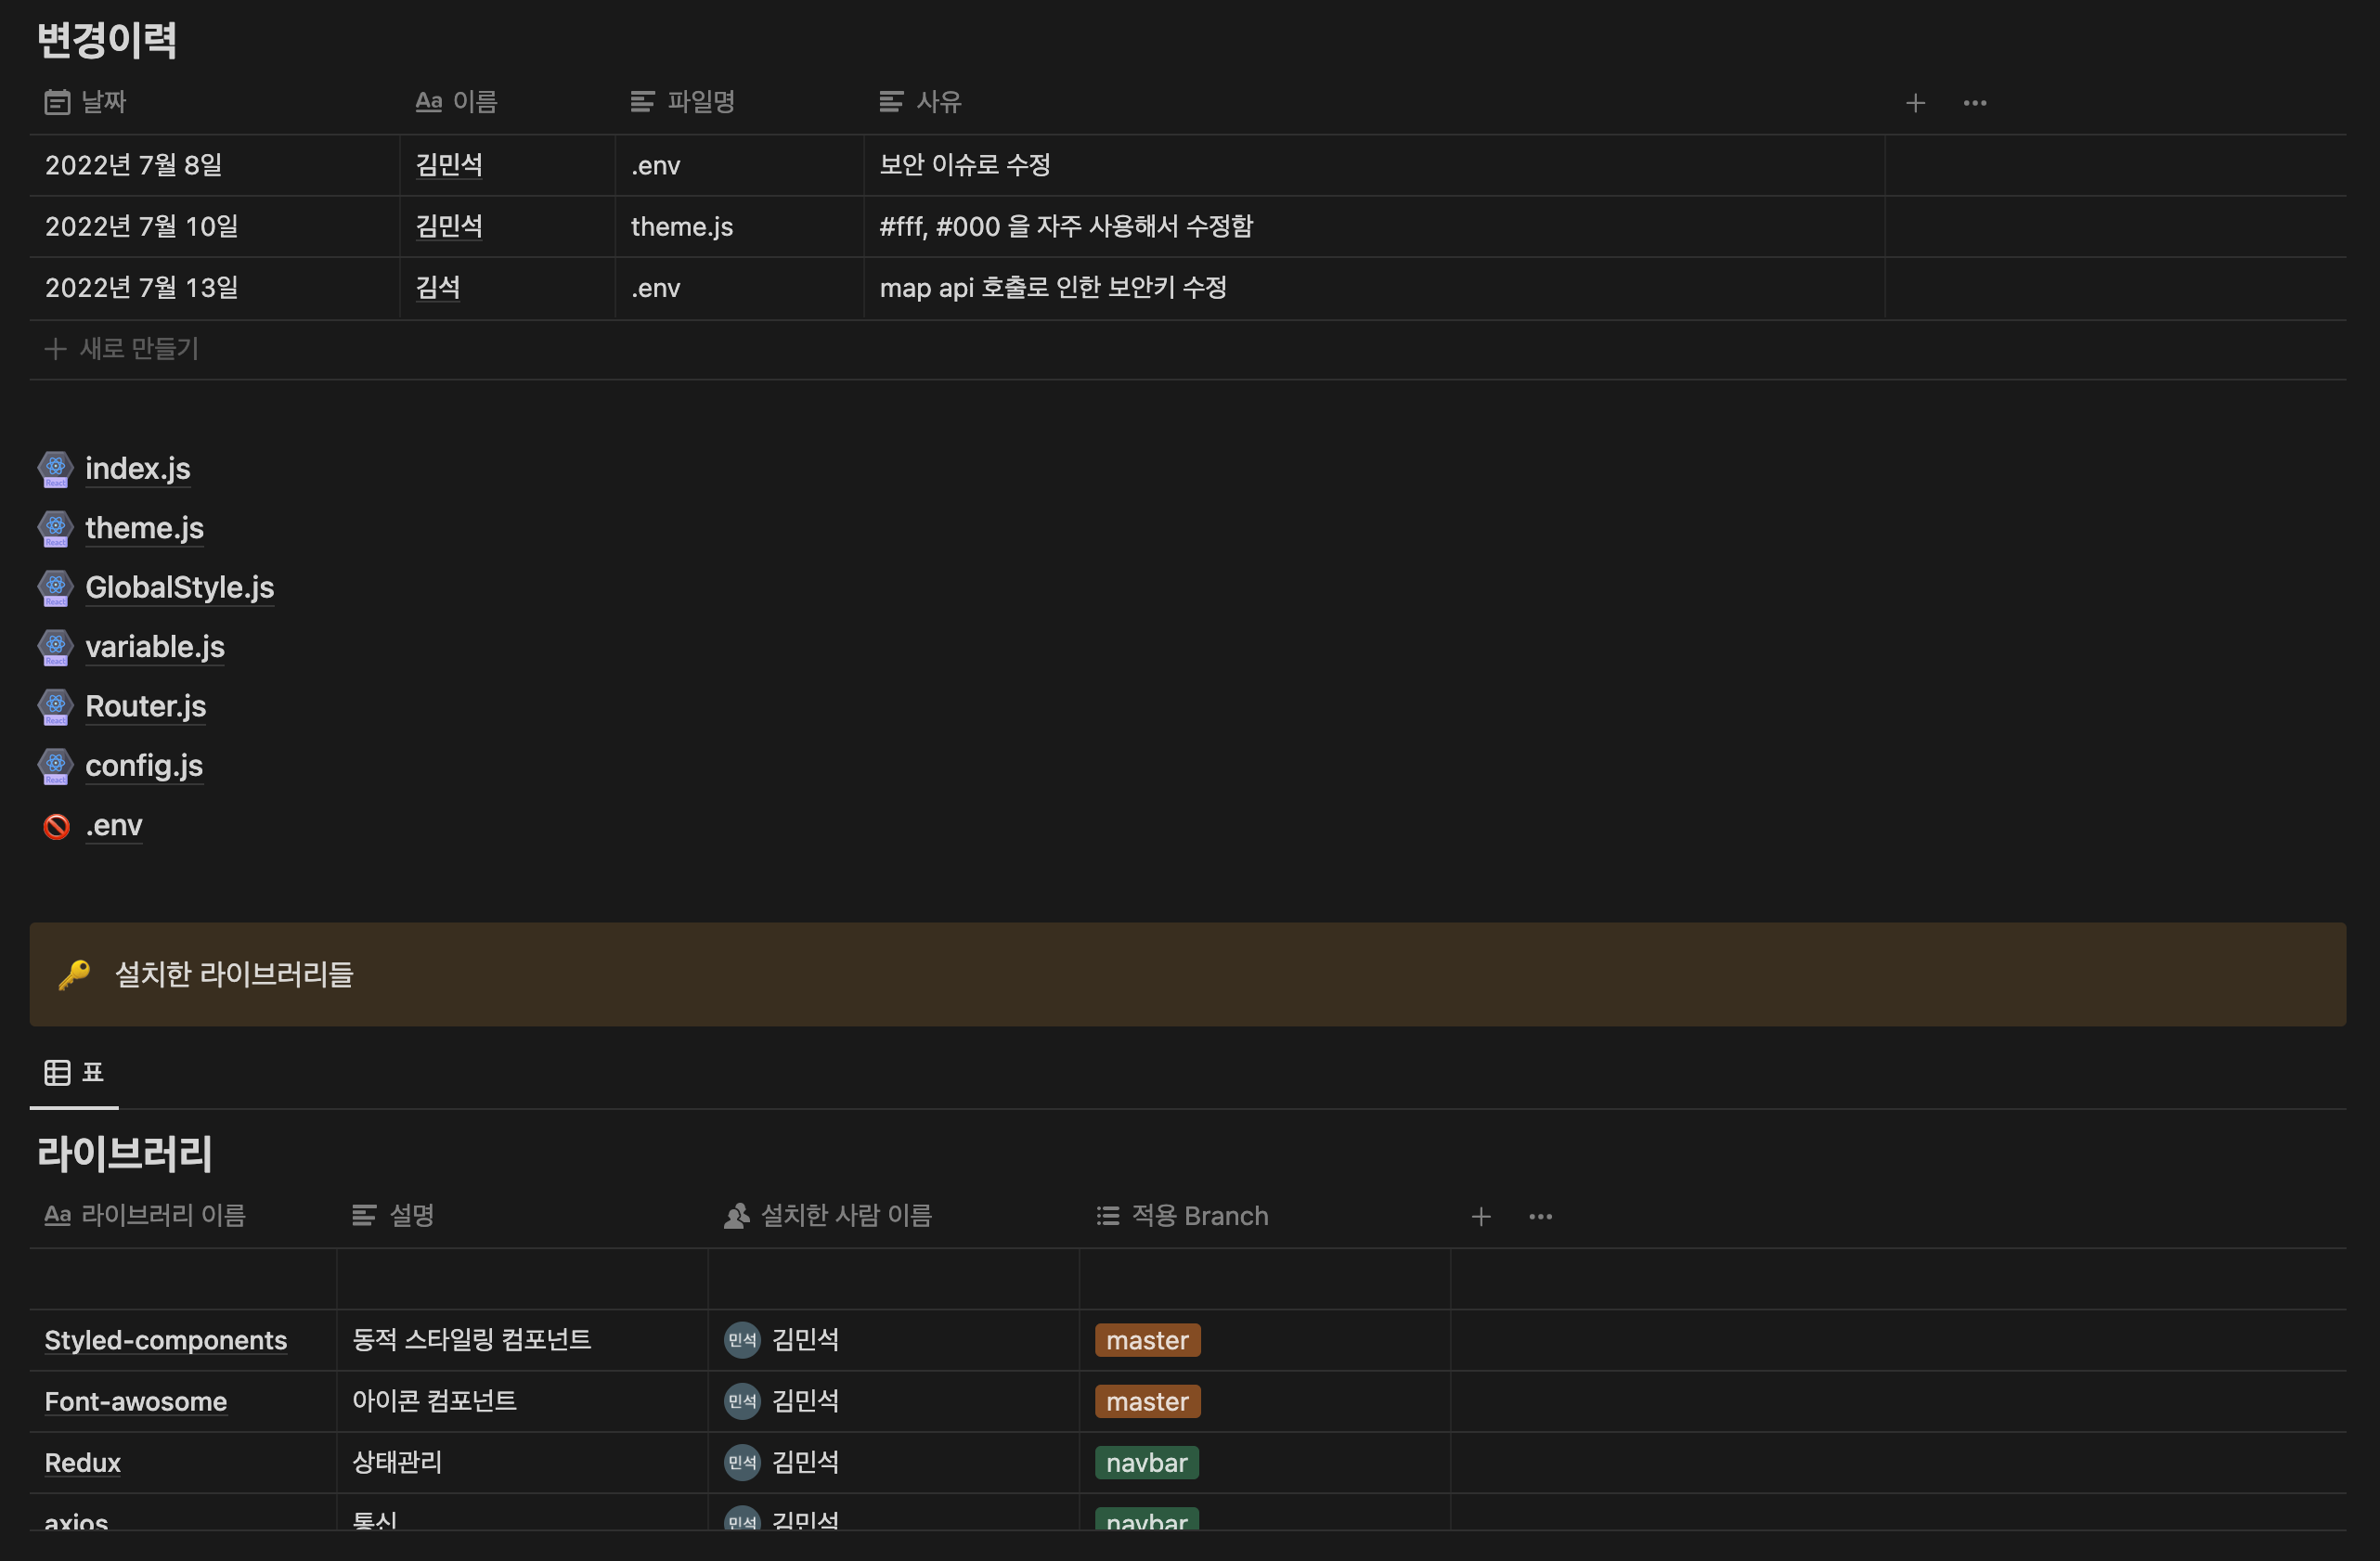
Task: Click 김민석 avatar in Styled-components row
Action: (x=742, y=1340)
